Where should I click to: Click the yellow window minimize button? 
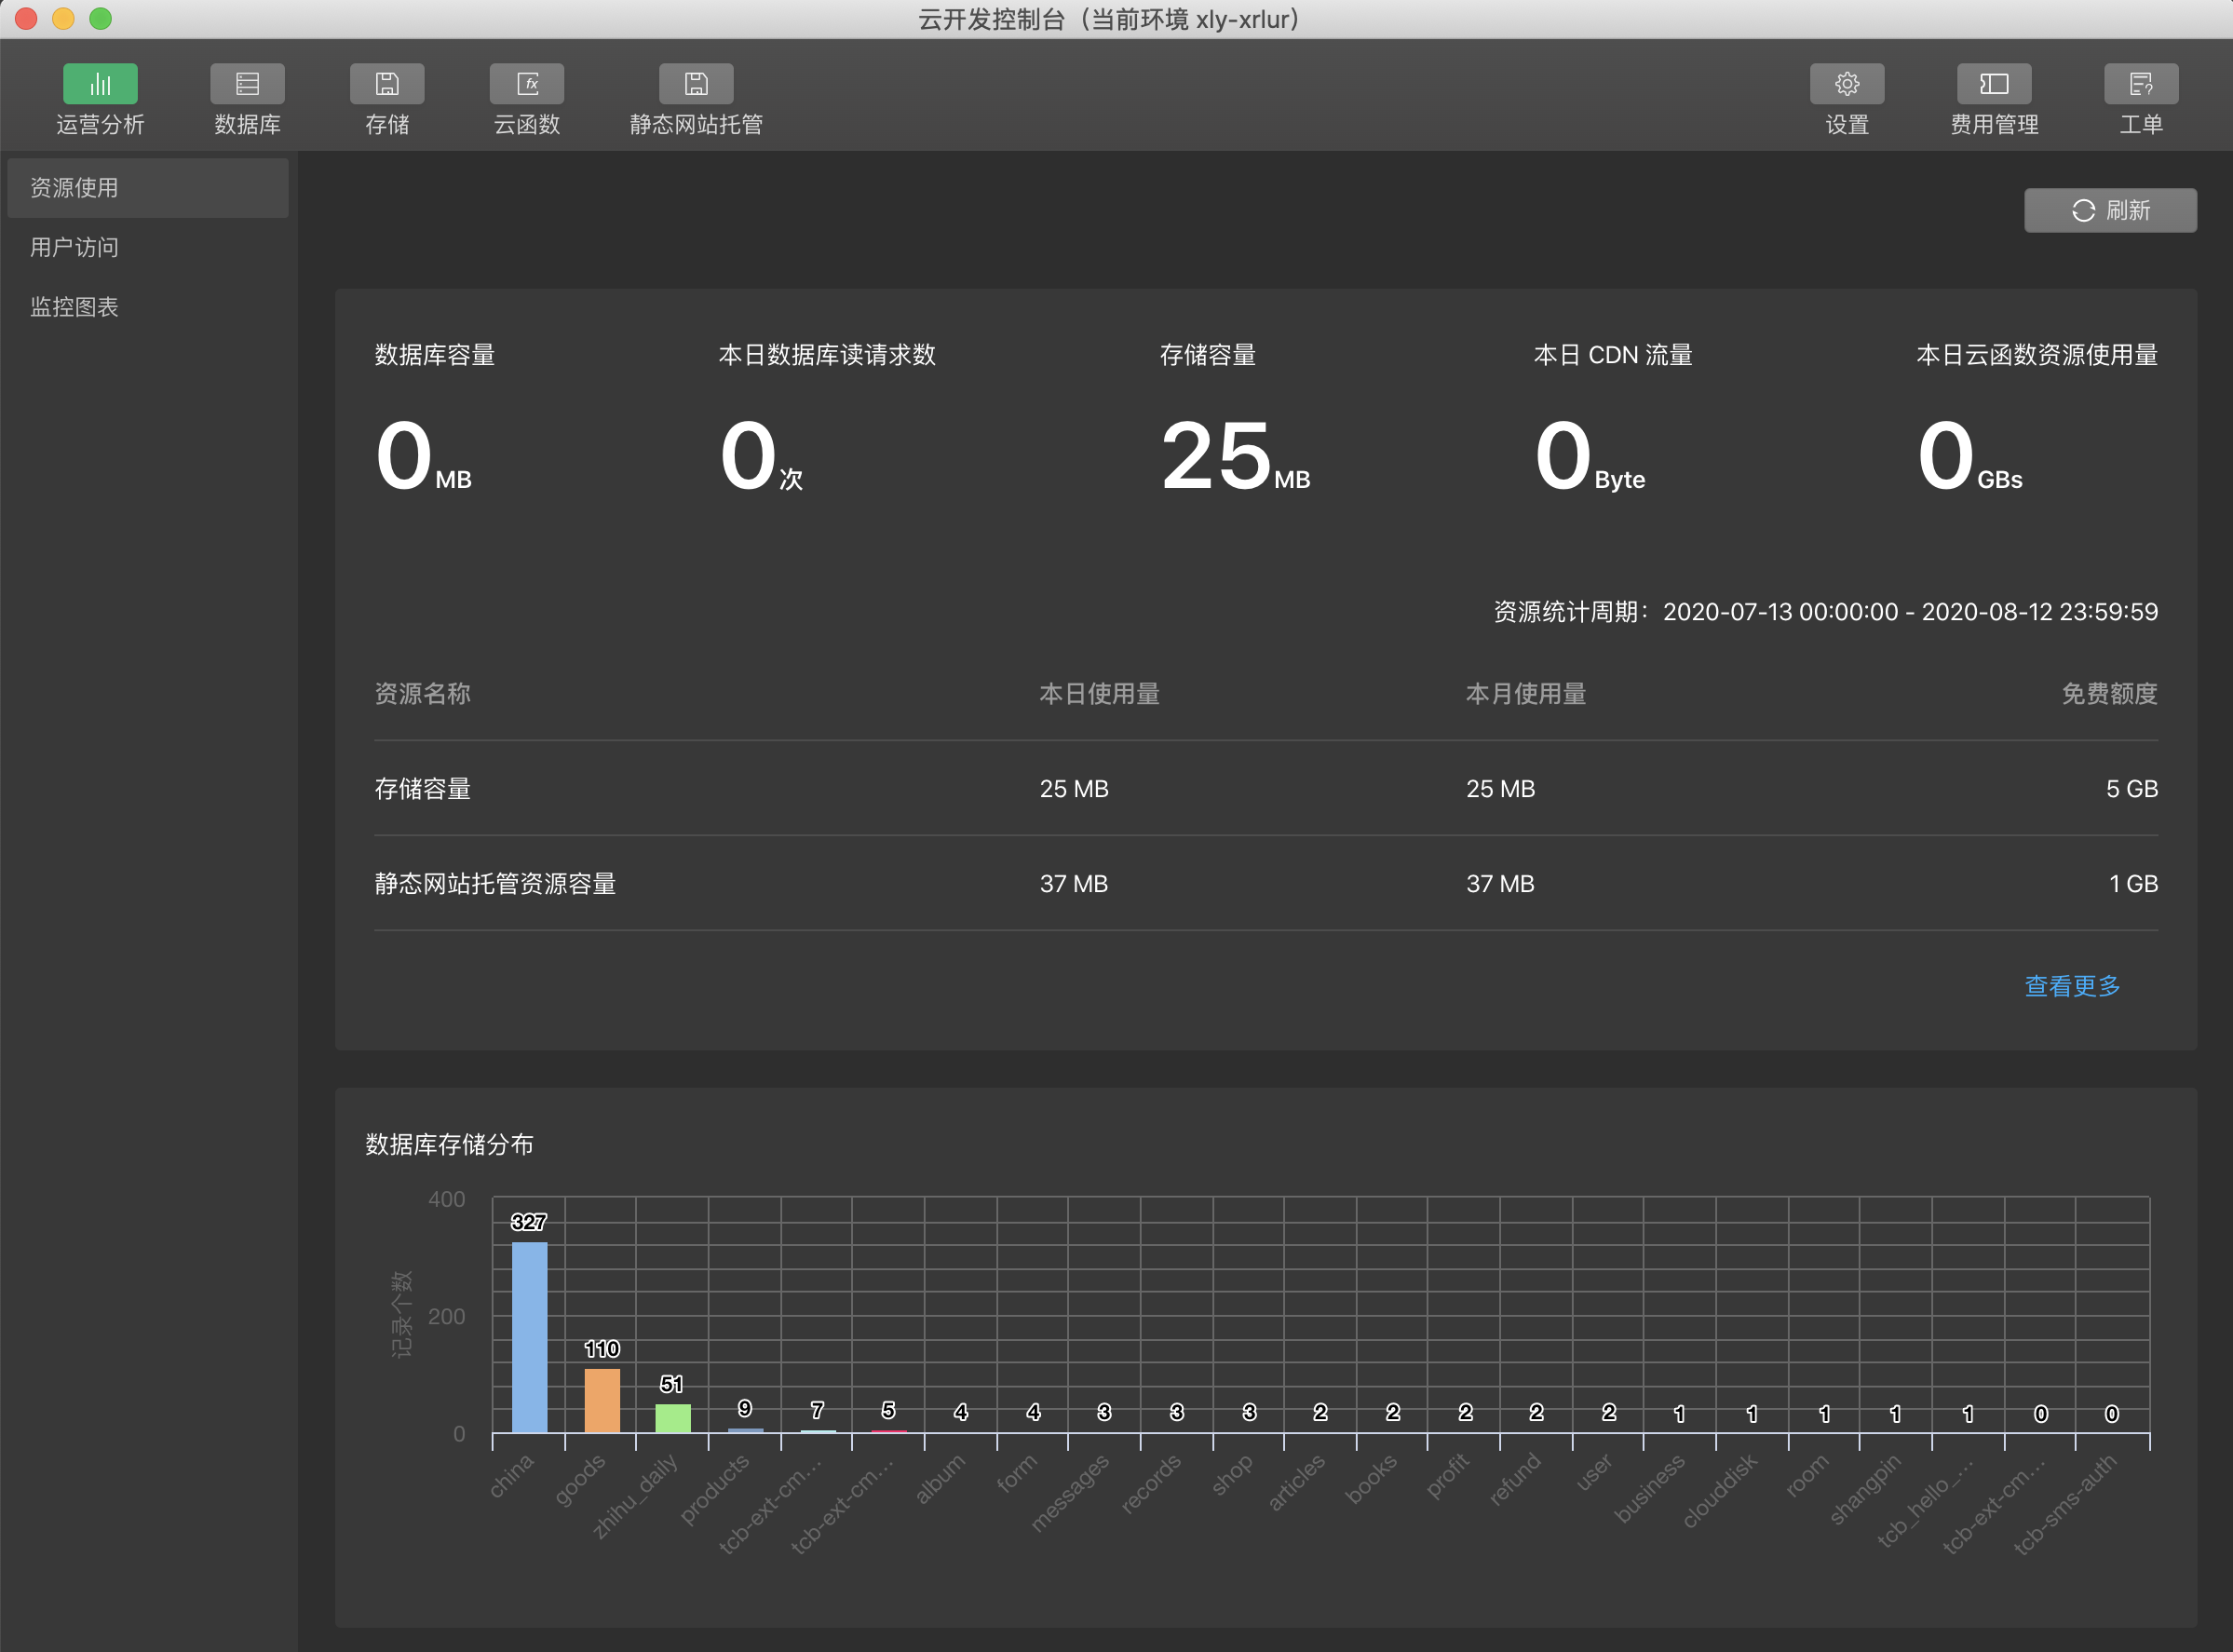click(x=63, y=18)
